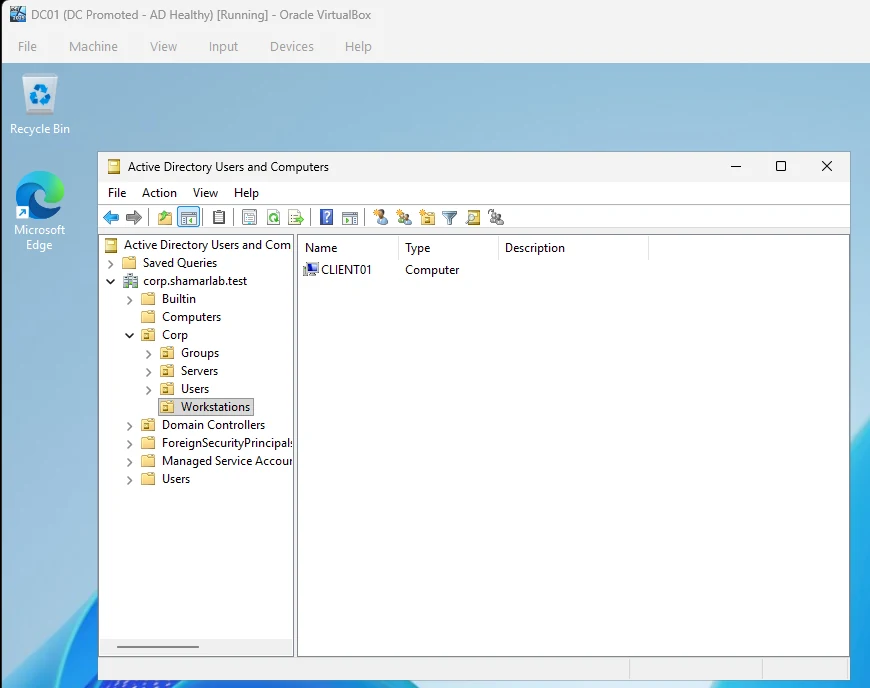Screen dimensions: 870x688
Task: Click the Refresh toolbar icon
Action: [273, 217]
